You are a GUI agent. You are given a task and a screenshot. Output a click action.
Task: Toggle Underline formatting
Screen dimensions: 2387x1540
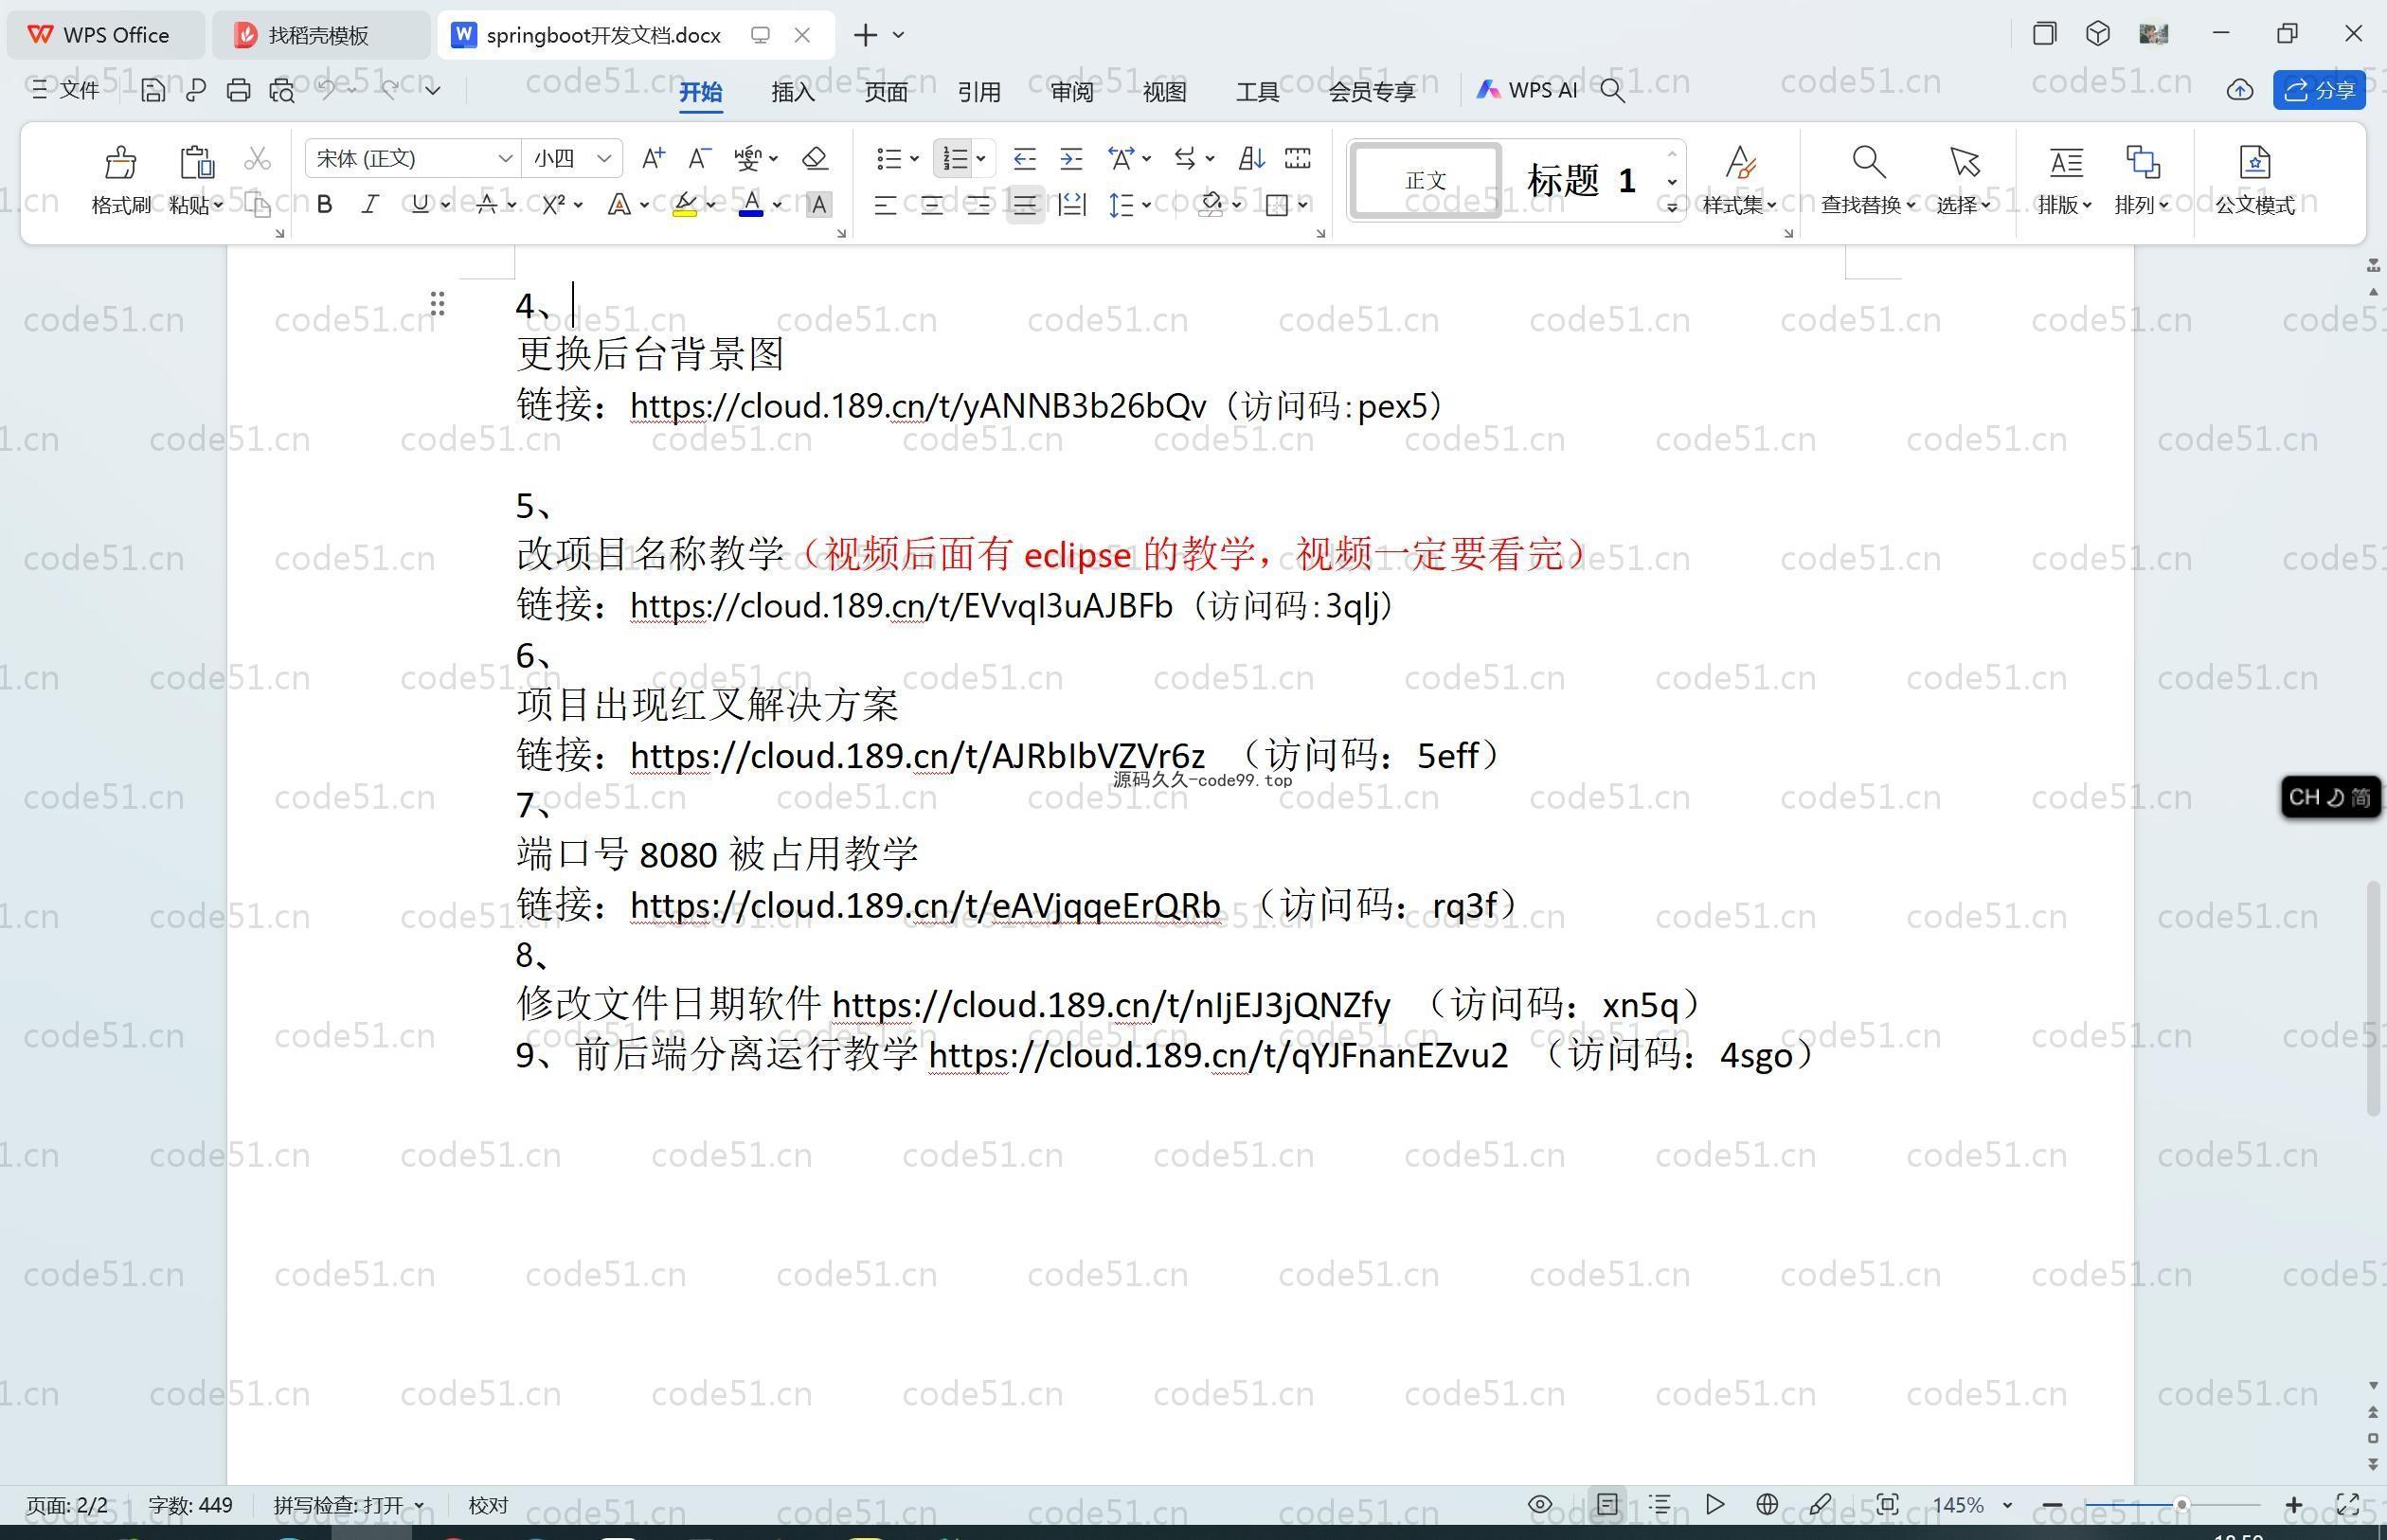tap(420, 205)
